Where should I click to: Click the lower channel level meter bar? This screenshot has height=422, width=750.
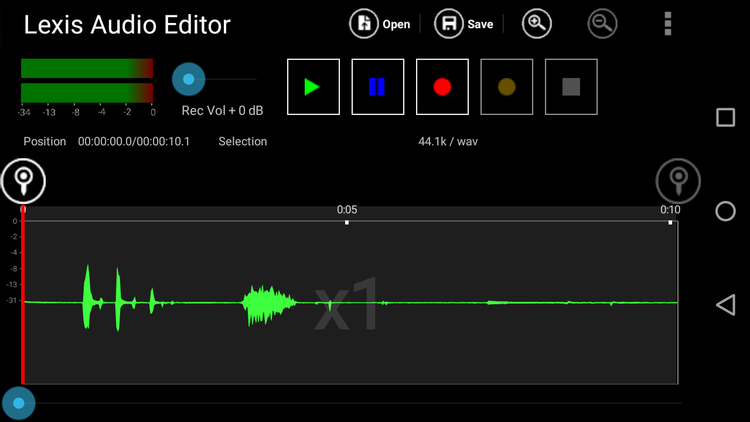(x=87, y=93)
